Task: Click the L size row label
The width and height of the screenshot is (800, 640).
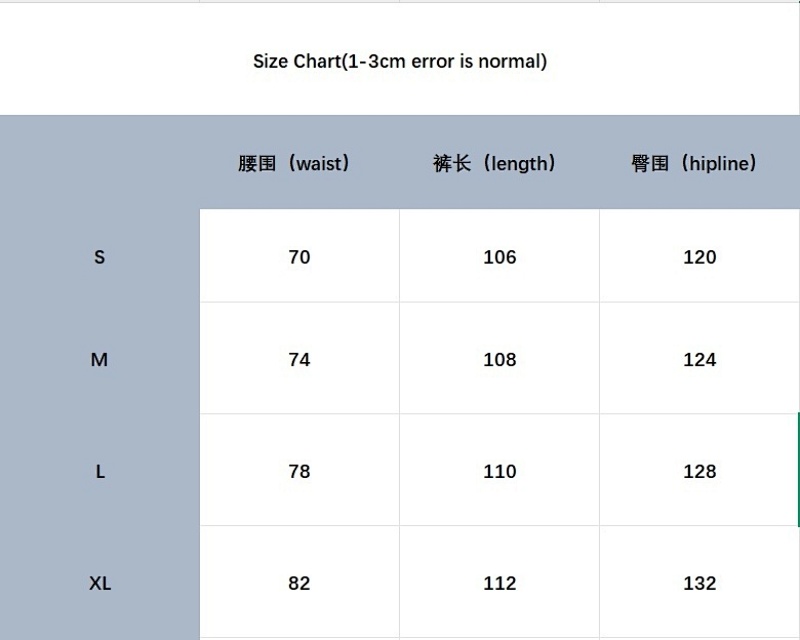Action: 100,471
